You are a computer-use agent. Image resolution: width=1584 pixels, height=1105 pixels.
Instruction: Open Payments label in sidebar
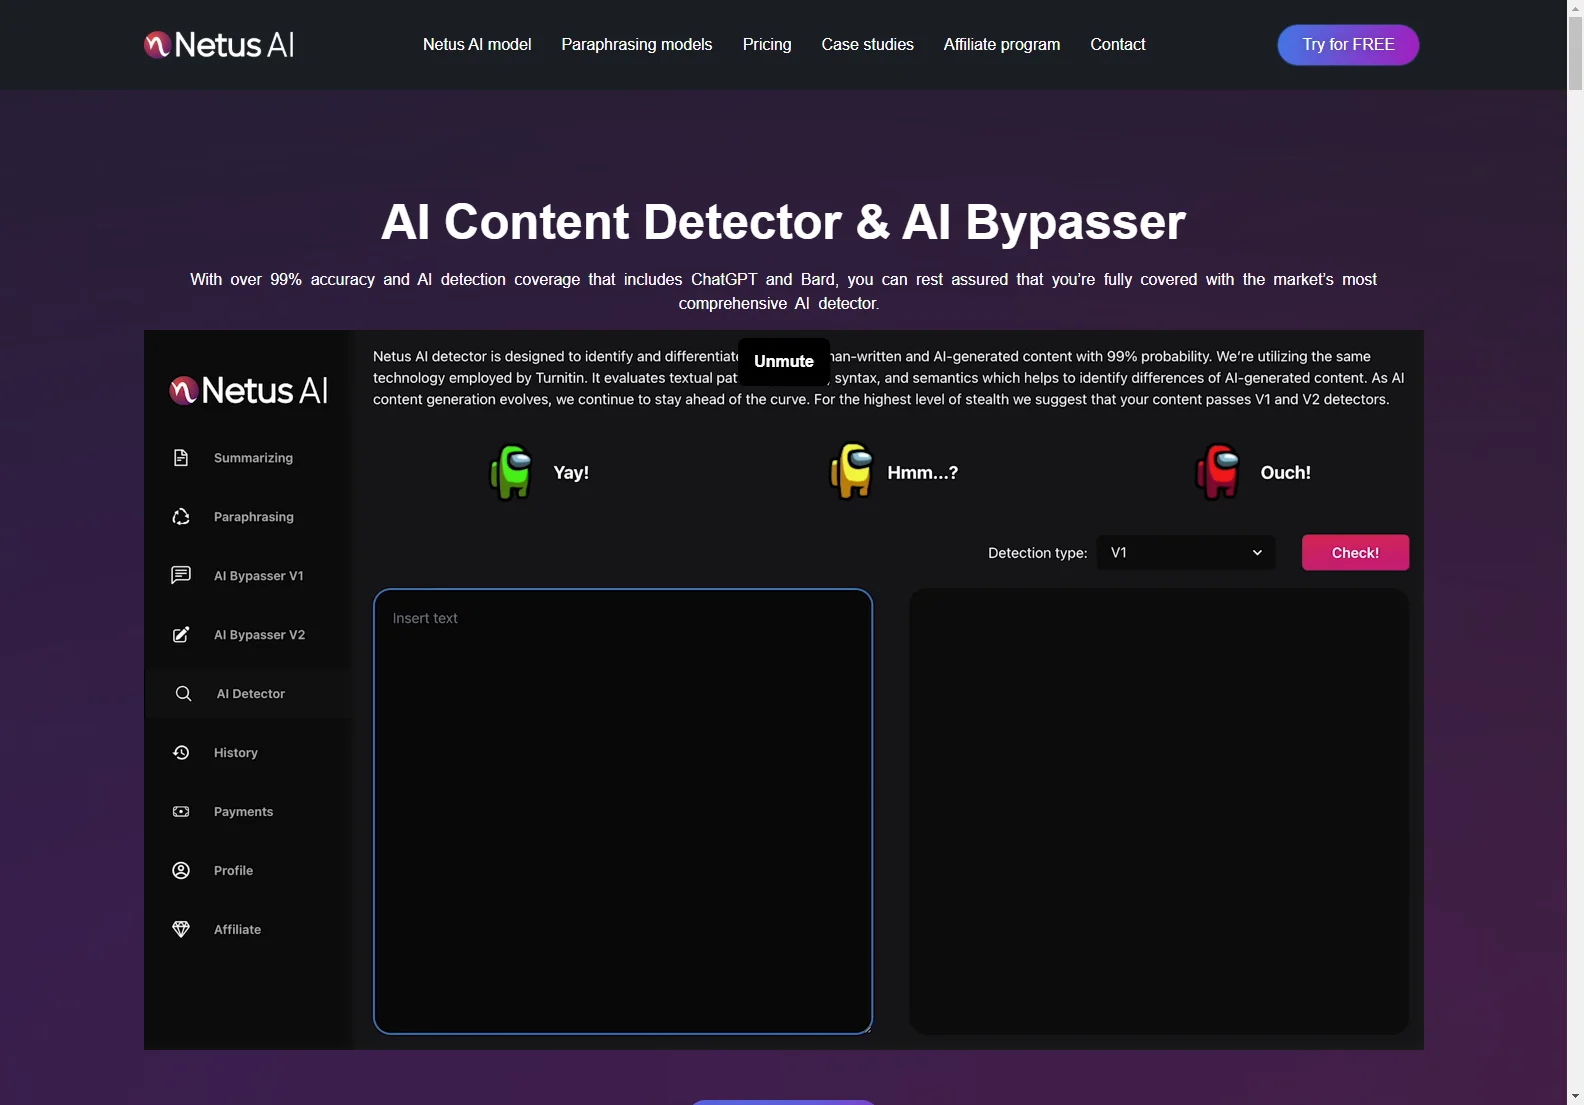(243, 812)
